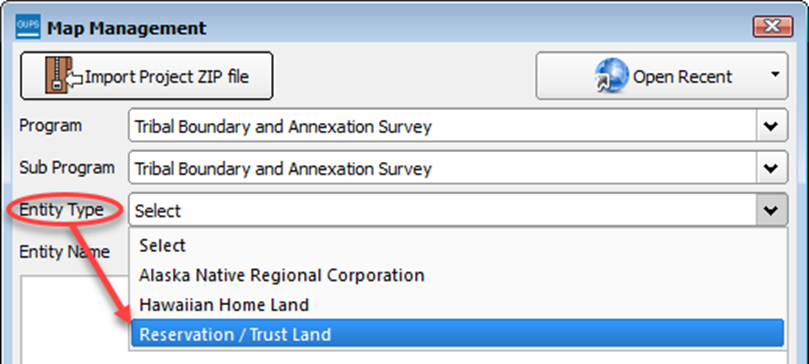
Task: Click the Entity Type combo box field
Action: point(443,210)
